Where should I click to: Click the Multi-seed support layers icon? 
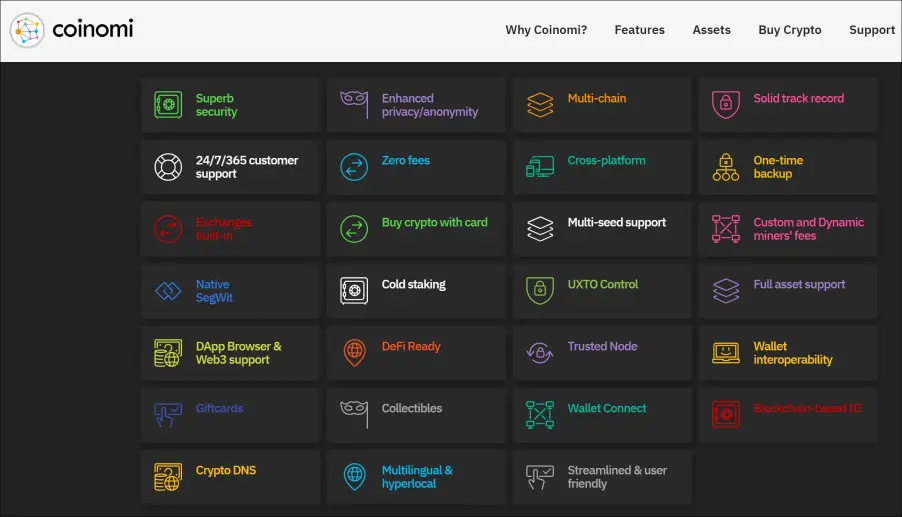coord(540,229)
